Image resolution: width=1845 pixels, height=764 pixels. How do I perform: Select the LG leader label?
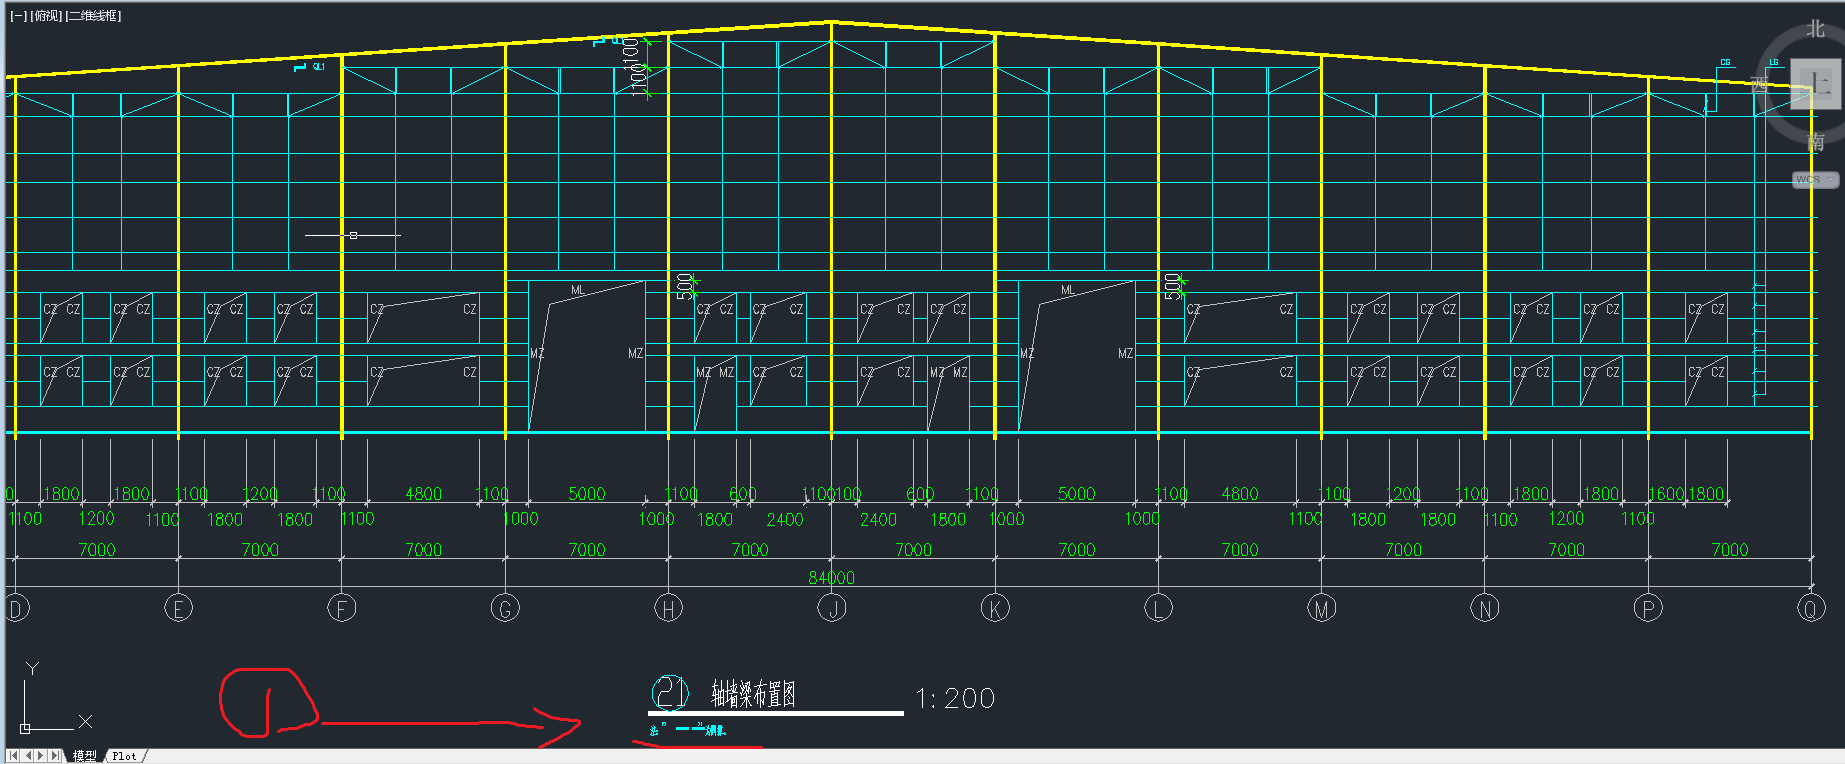1774,63
